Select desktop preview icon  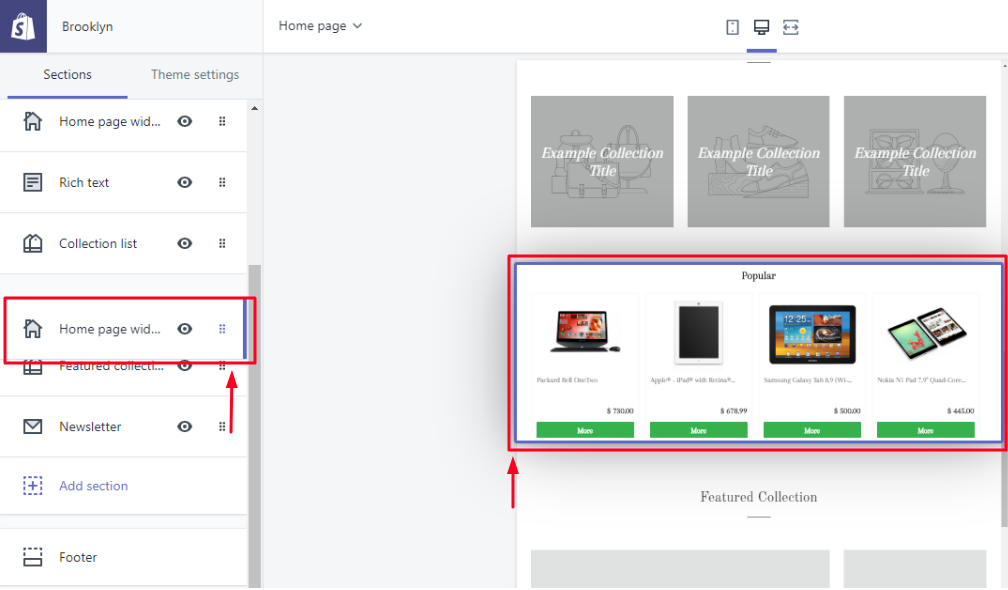pyautogui.click(x=761, y=27)
